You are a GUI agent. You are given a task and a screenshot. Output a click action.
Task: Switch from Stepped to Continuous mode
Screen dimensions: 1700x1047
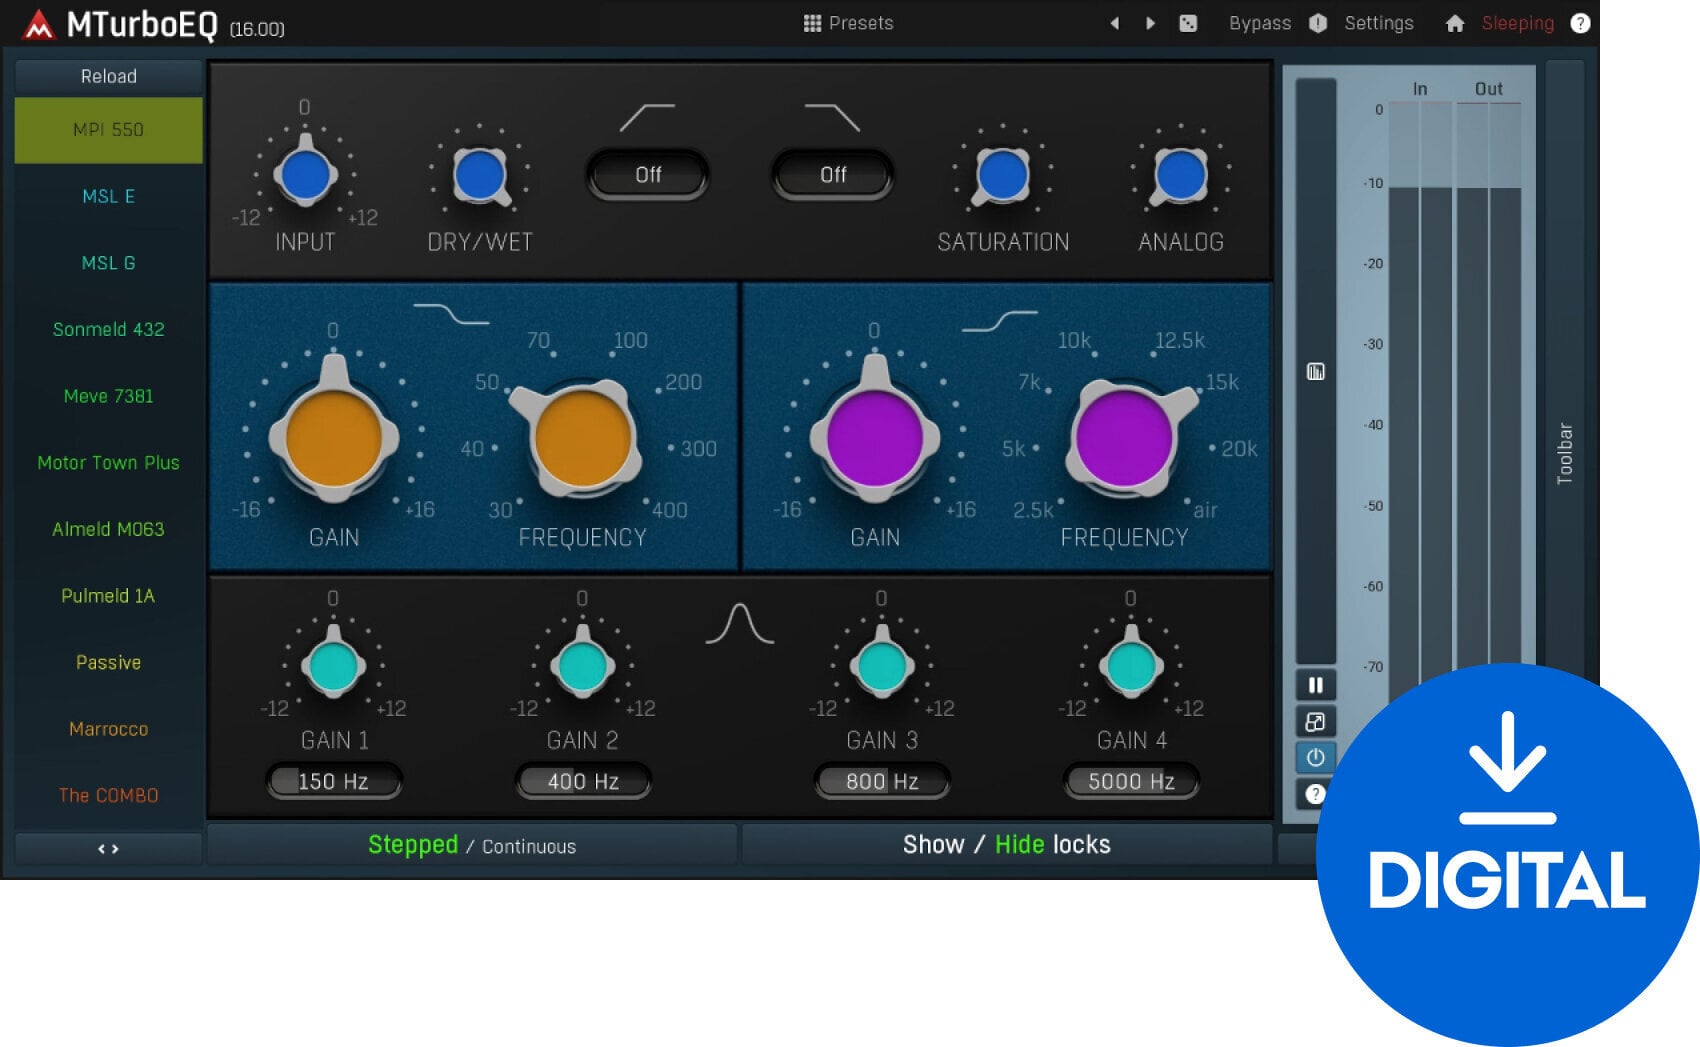click(x=528, y=845)
